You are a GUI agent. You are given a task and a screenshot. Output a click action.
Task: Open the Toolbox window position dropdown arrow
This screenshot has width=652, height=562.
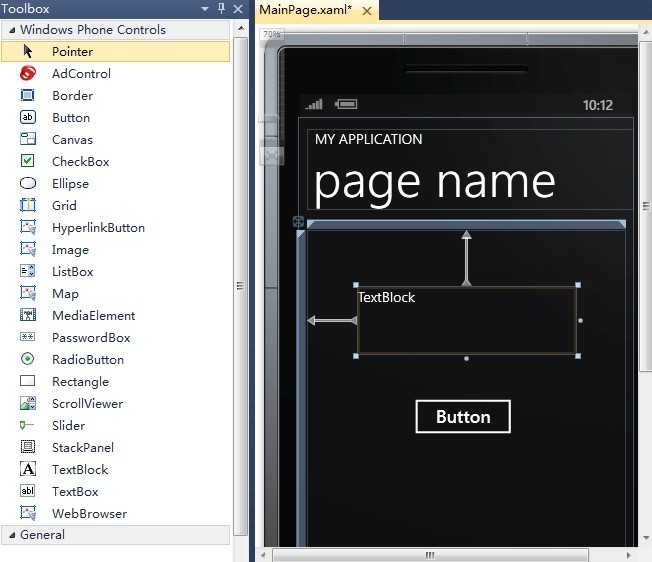205,9
